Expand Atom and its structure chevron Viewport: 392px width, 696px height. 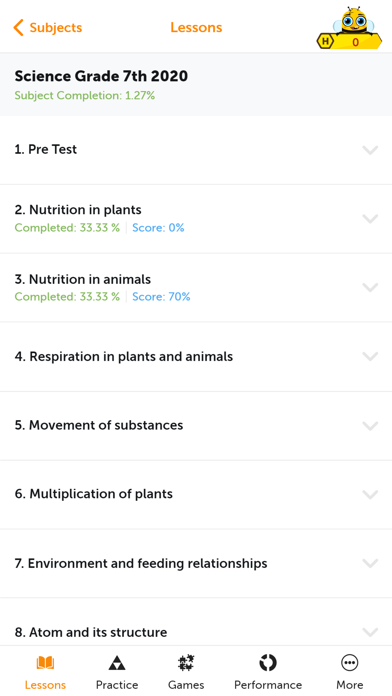coord(370,632)
